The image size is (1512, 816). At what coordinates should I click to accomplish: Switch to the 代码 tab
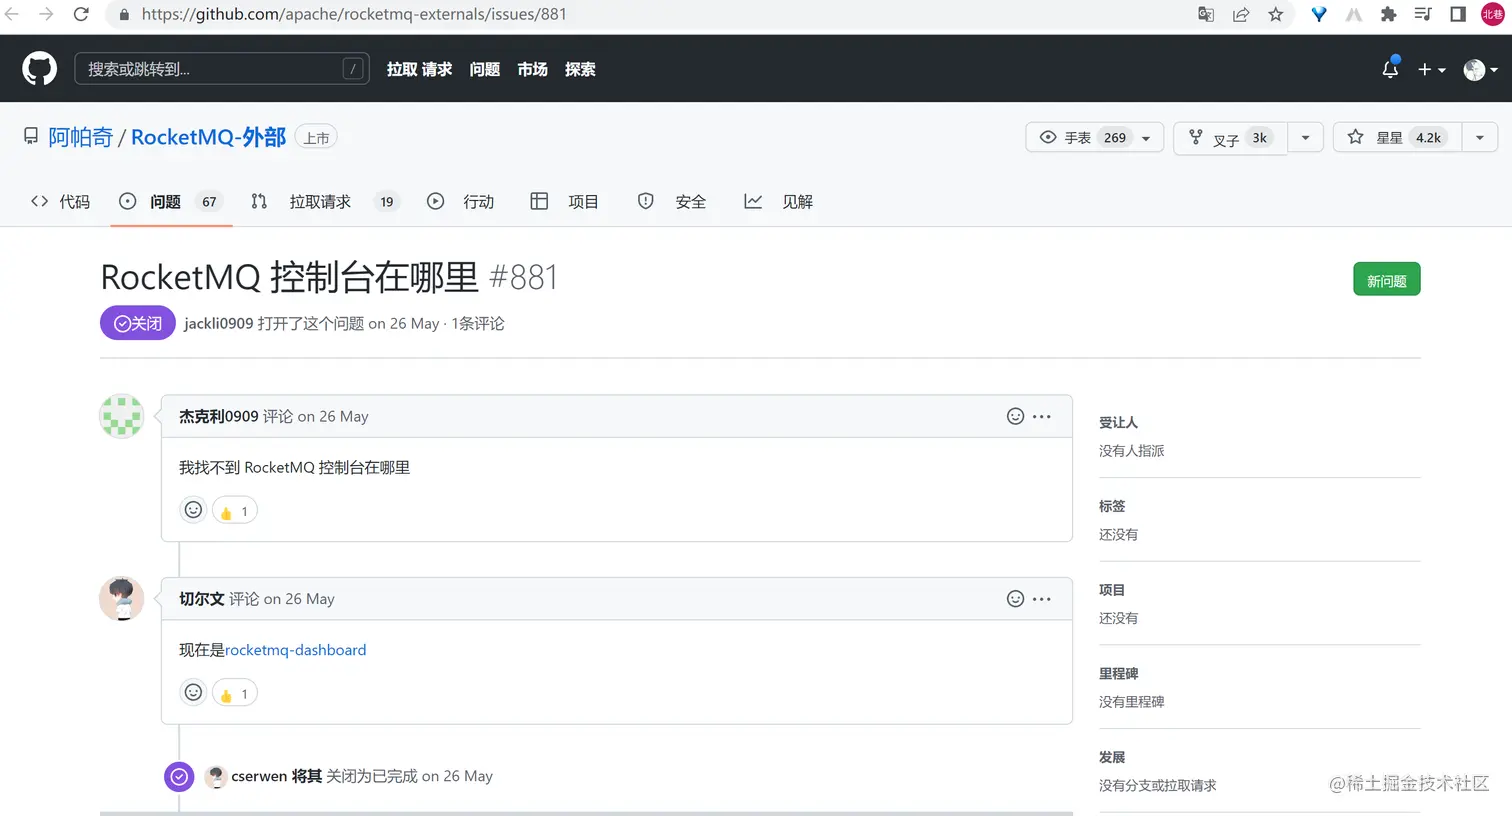pos(61,202)
